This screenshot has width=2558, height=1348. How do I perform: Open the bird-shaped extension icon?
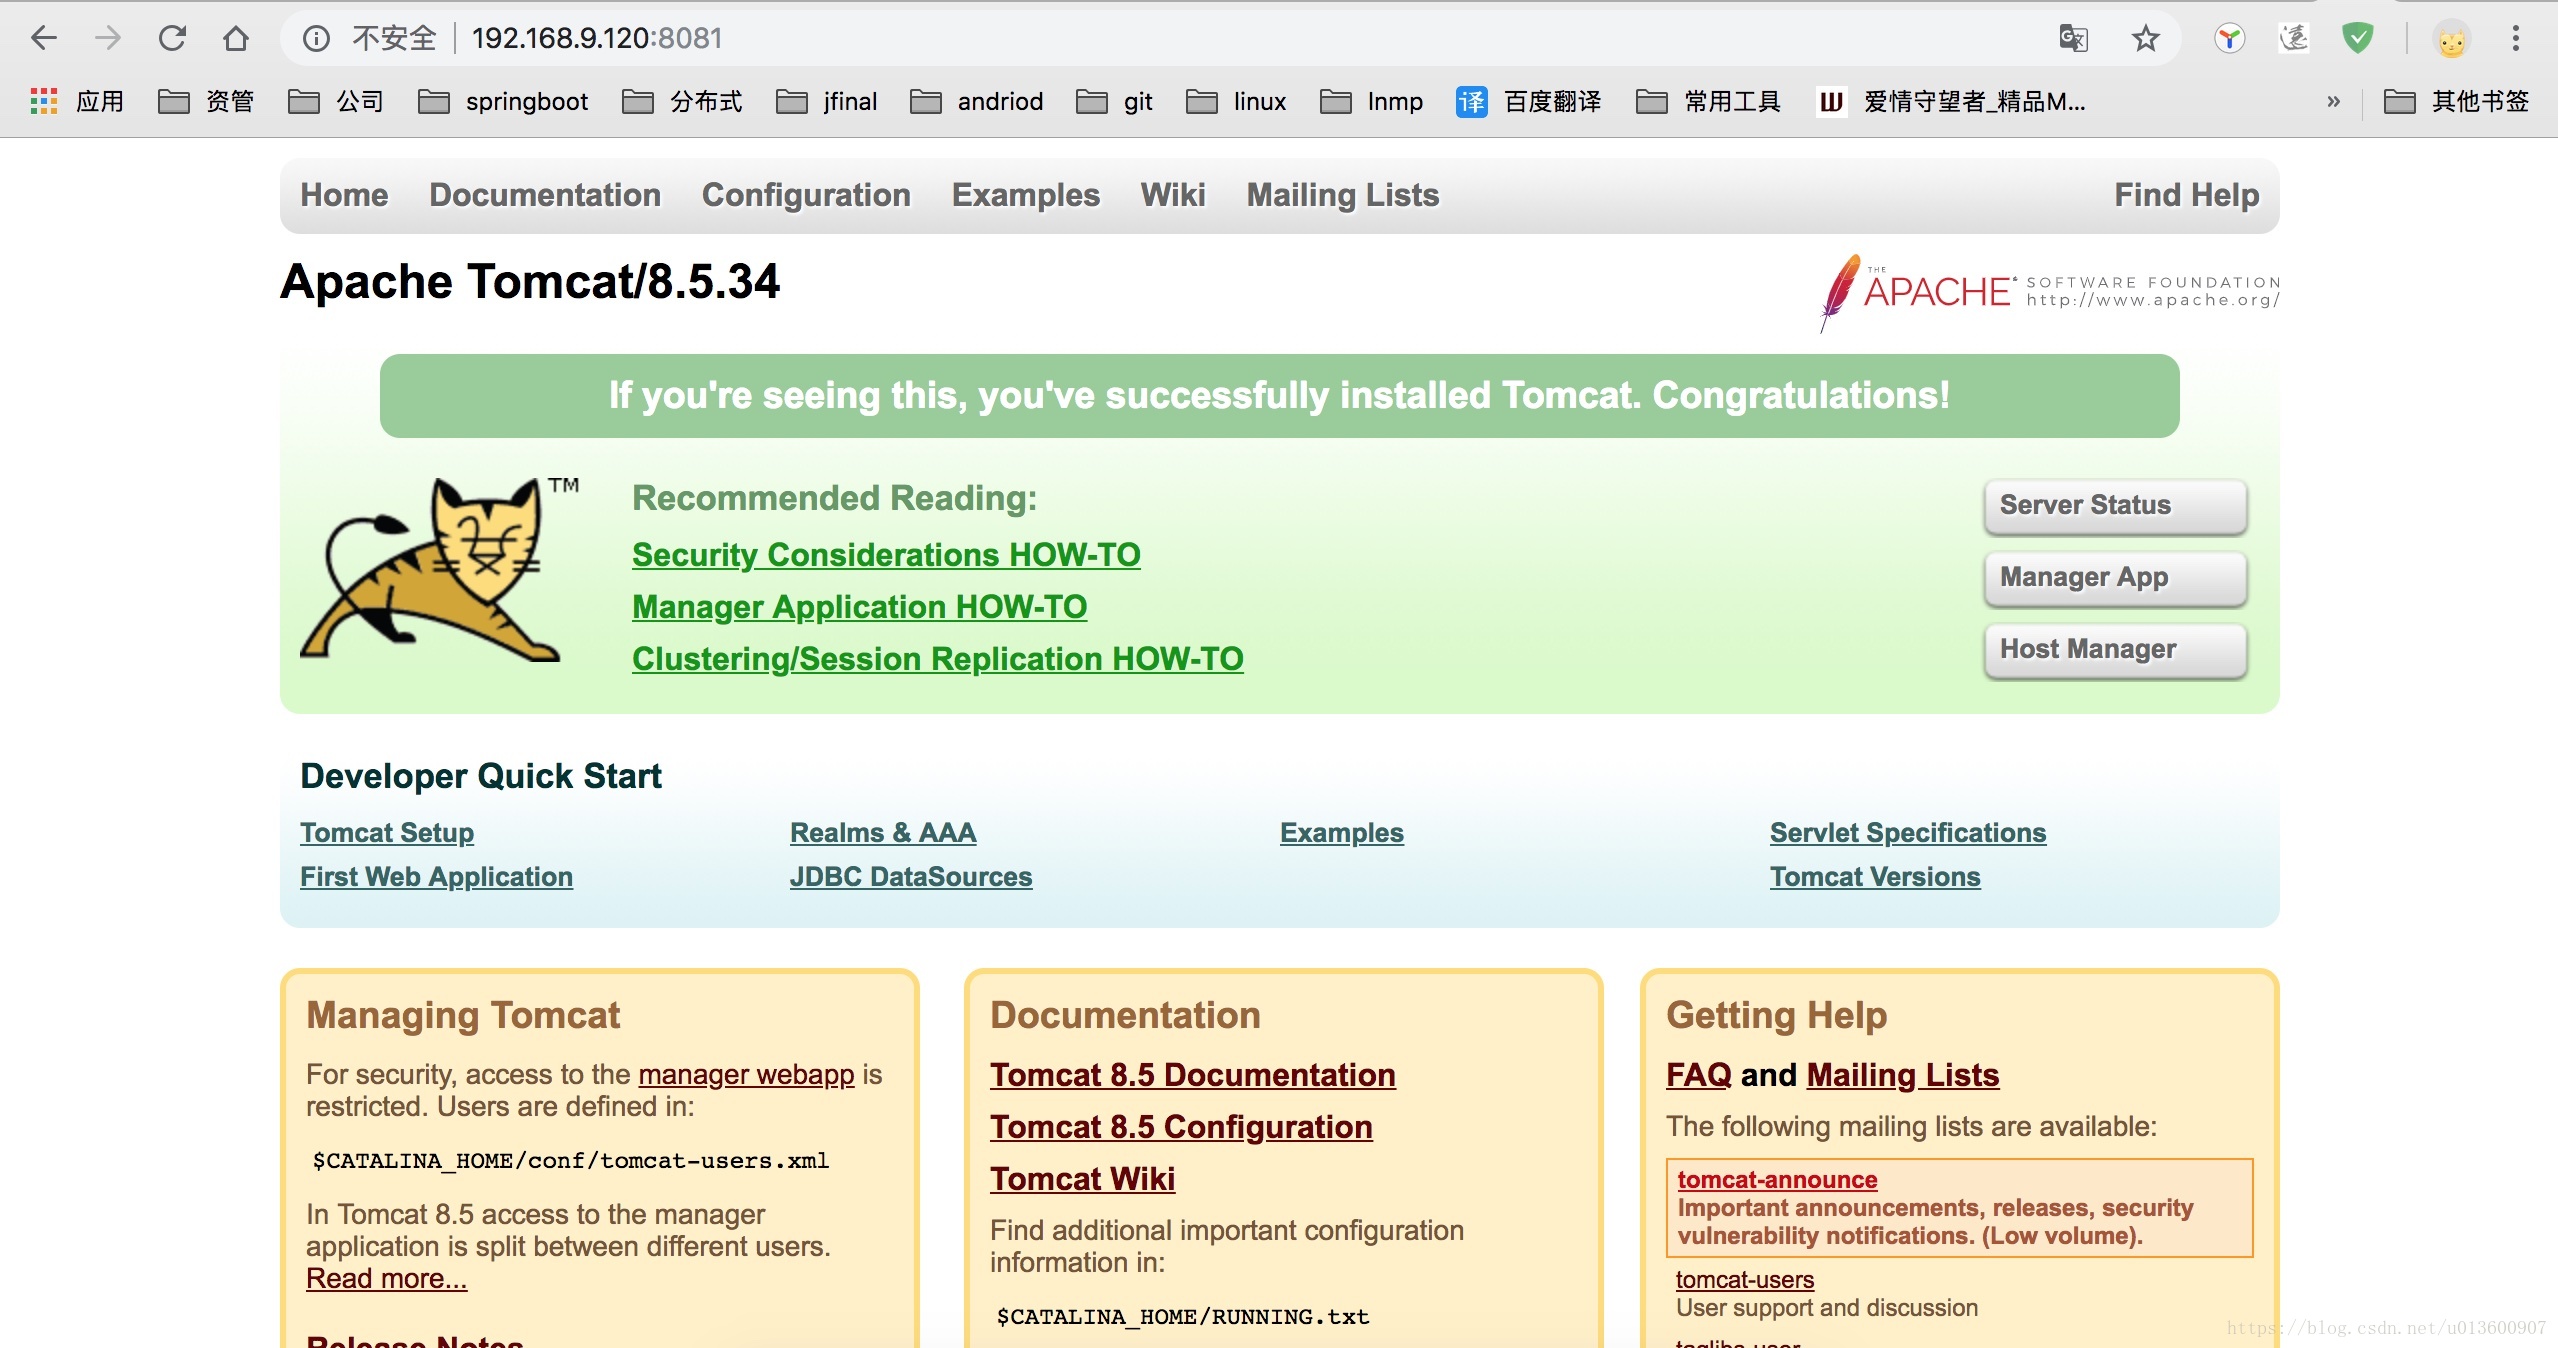[2294, 38]
